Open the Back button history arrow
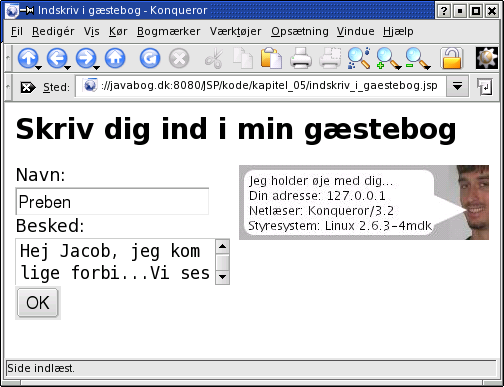The image size is (504, 387). 68,68
